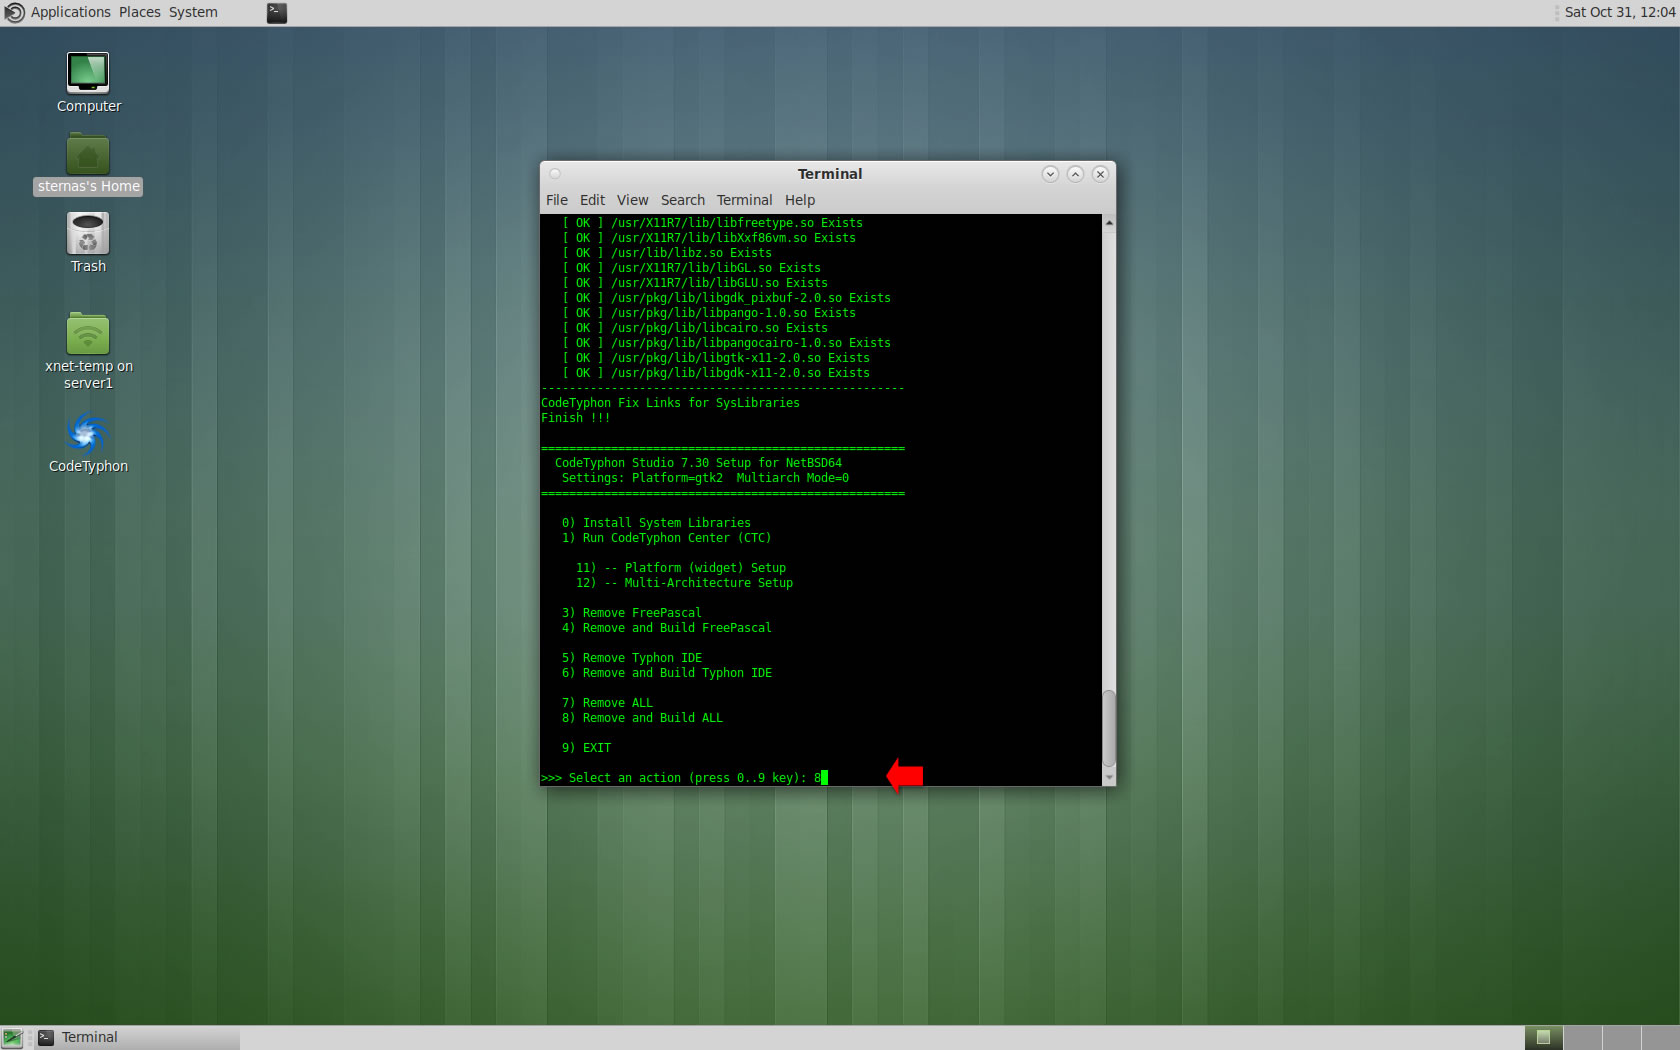Screen dimensions: 1680x1050
Task: Click the show desktop icon in bottom panel
Action: (x=12, y=1038)
